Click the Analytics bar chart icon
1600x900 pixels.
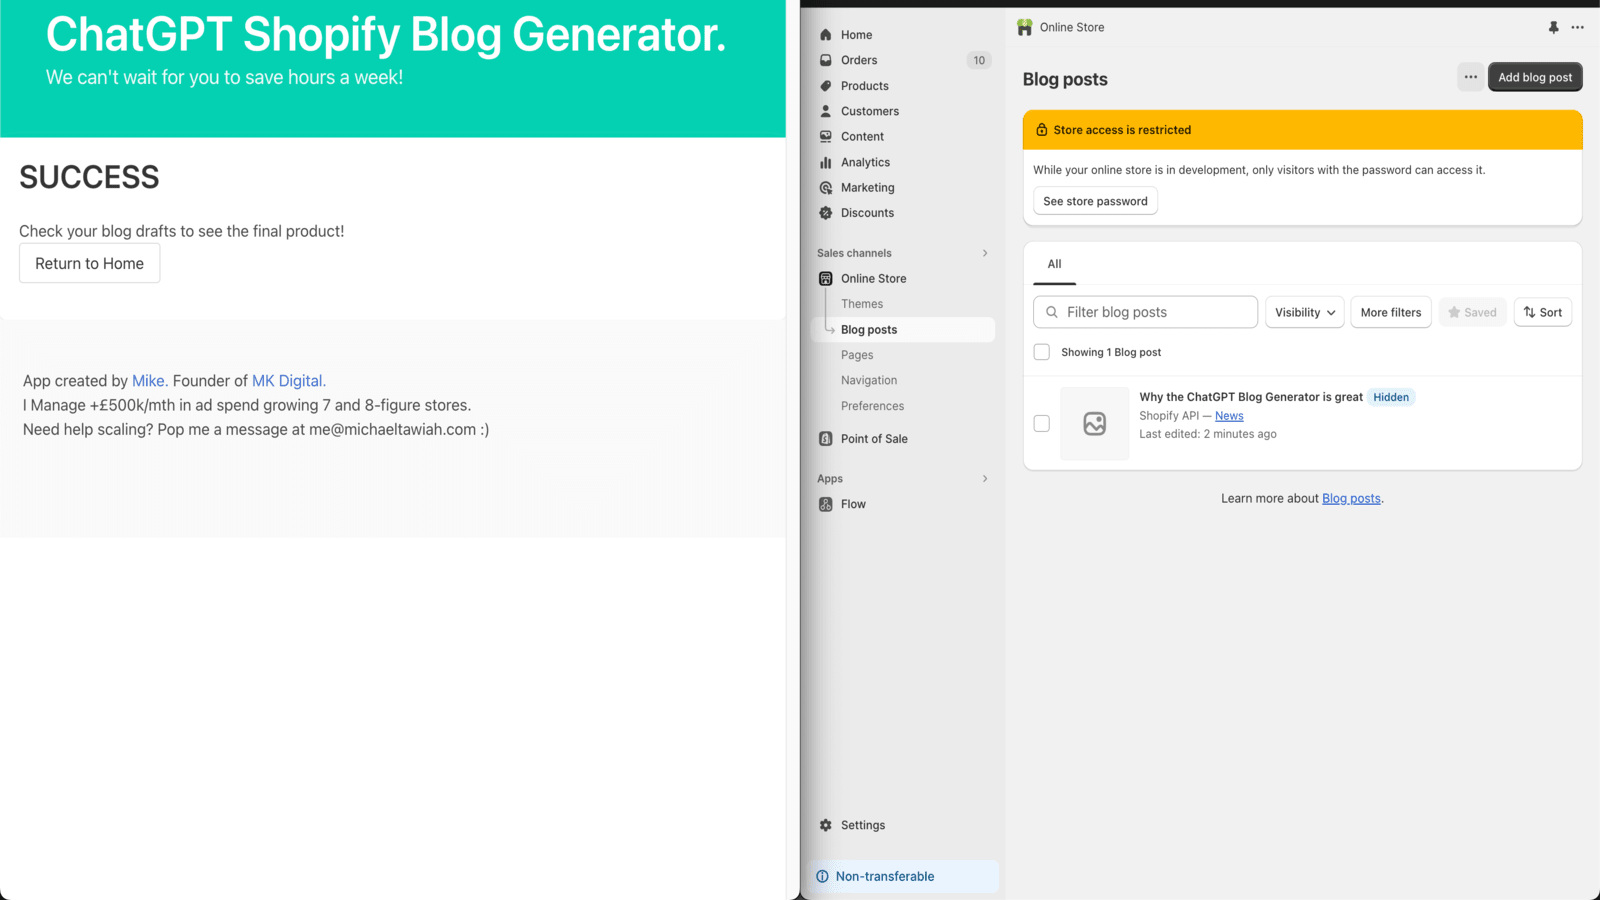point(826,162)
